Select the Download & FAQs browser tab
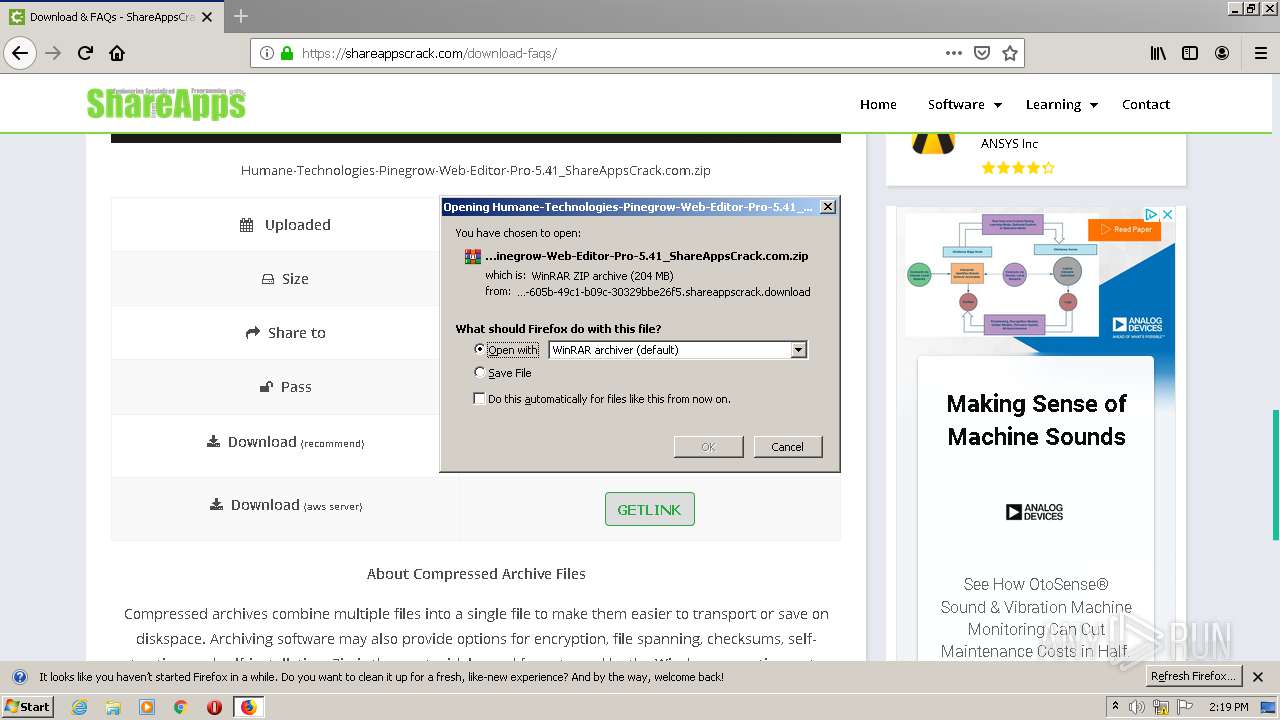The image size is (1280, 720). click(x=111, y=17)
